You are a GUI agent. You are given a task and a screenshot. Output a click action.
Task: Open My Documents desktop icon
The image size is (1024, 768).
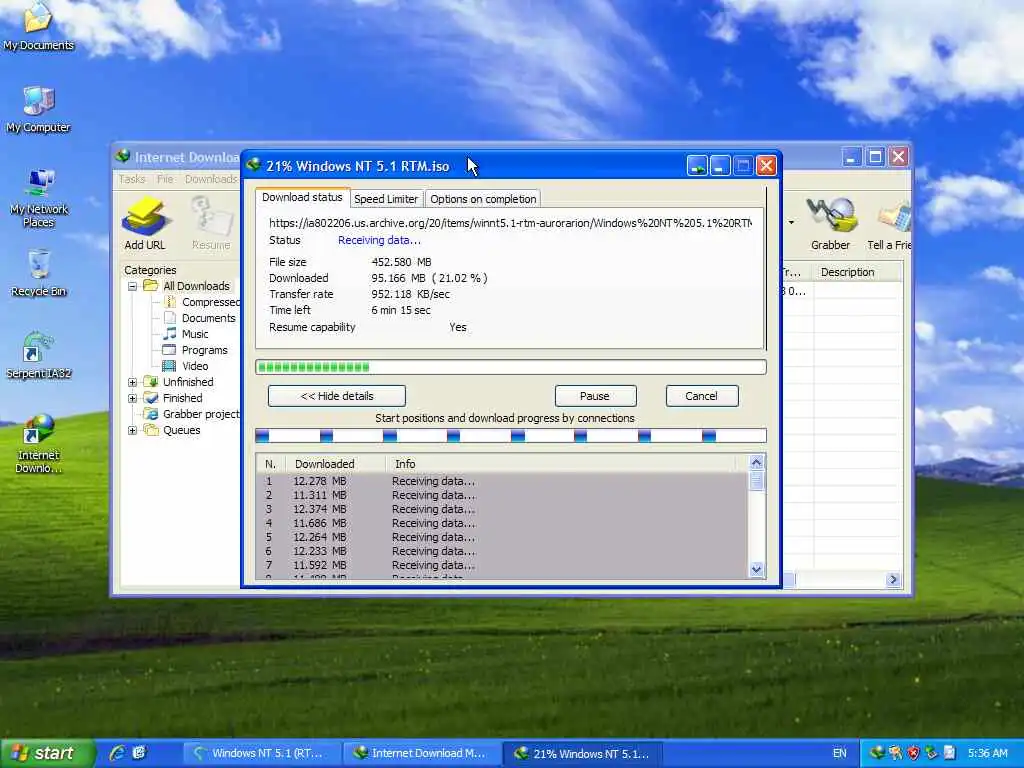pyautogui.click(x=39, y=27)
